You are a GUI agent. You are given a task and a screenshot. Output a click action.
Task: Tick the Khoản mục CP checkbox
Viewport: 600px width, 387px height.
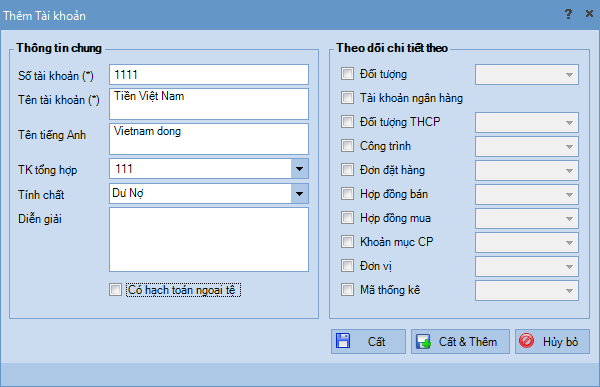coord(347,242)
